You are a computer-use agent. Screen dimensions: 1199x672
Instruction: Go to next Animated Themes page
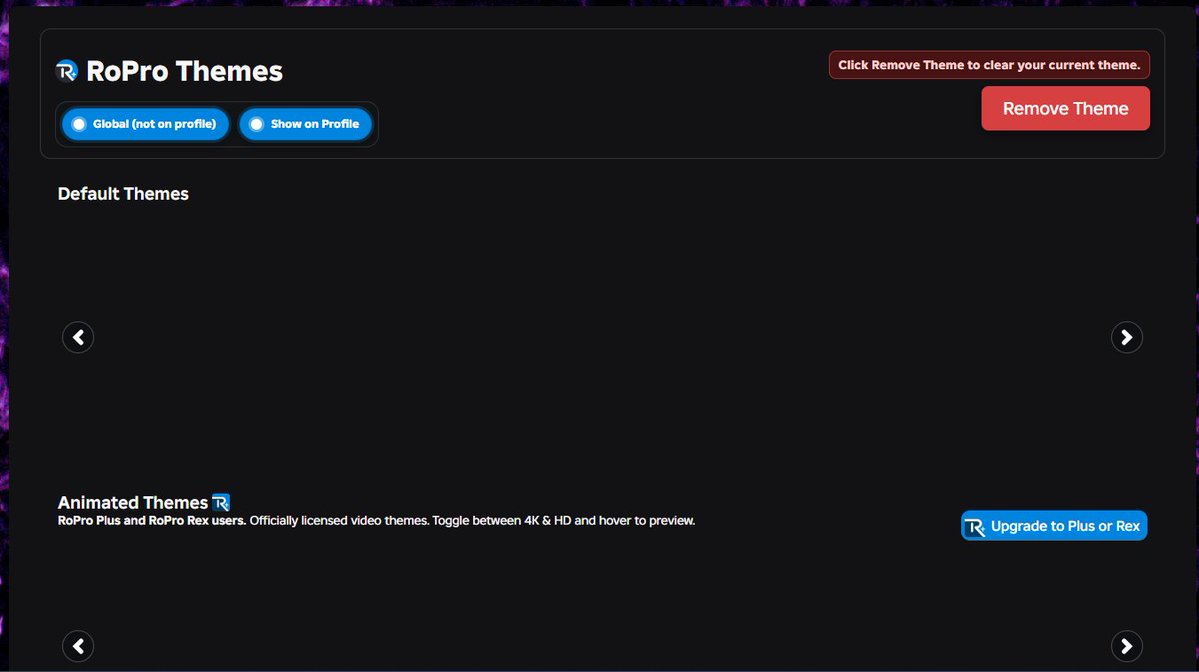click(1126, 646)
